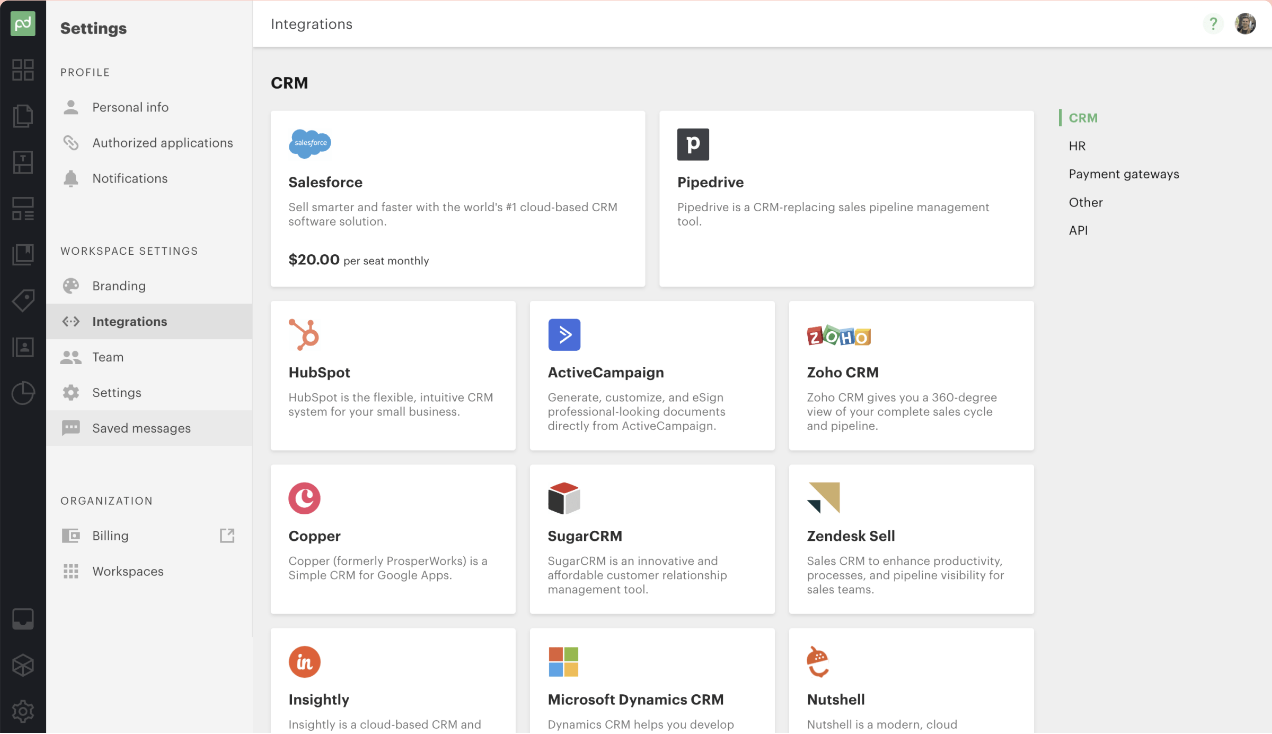The image size is (1272, 734).
Task: Click the Pipedrive logo icon
Action: [x=693, y=144]
